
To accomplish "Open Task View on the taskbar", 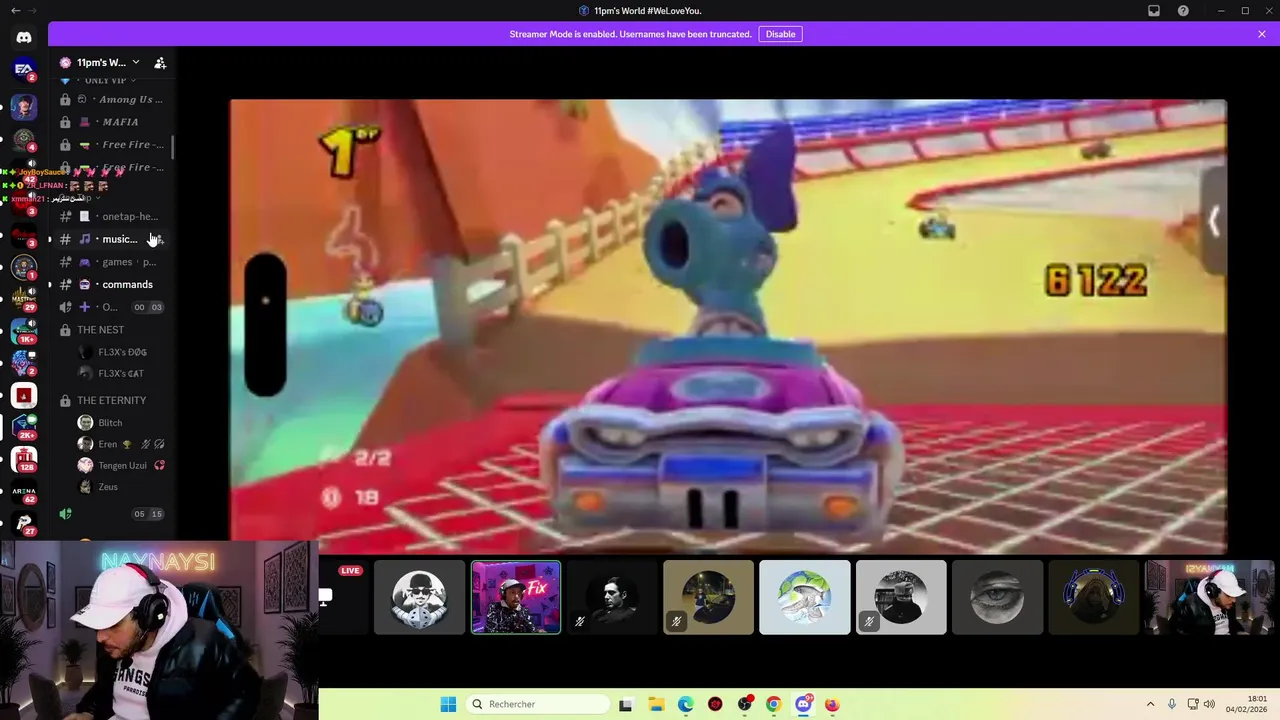I will [x=626, y=704].
